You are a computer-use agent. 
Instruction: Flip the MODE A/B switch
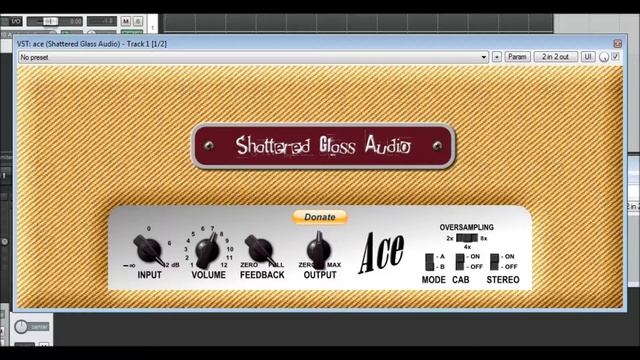[429, 262]
